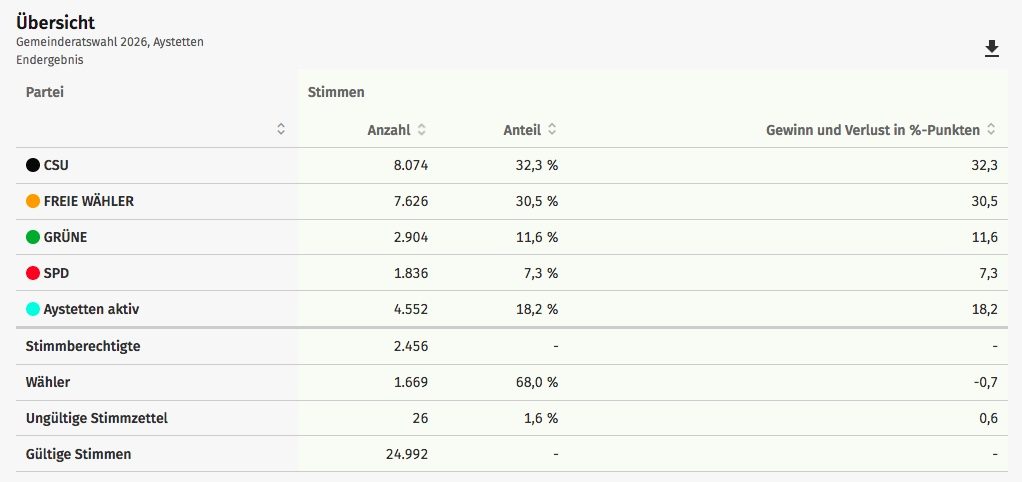Click the Stimmen group header
Image resolution: width=1022 pixels, height=482 pixels.
336,92
